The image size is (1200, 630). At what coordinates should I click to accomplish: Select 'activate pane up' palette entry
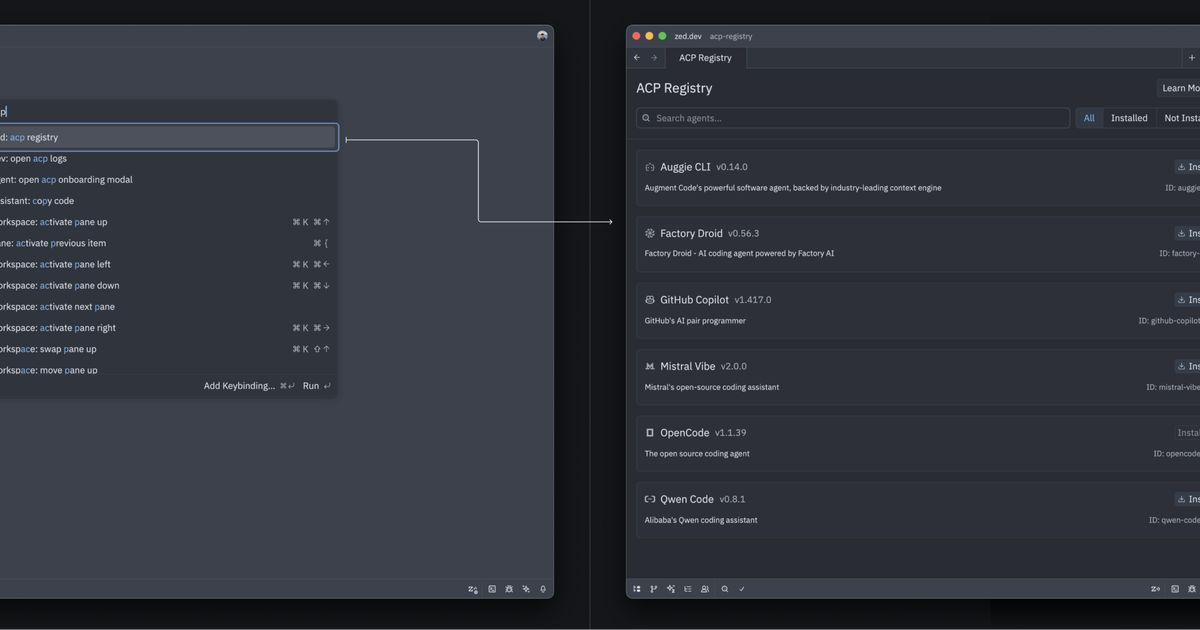167,222
